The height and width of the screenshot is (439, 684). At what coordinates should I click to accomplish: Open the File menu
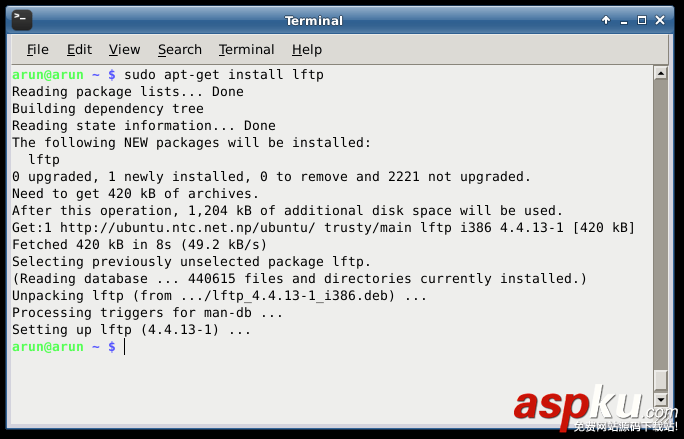[x=38, y=50]
